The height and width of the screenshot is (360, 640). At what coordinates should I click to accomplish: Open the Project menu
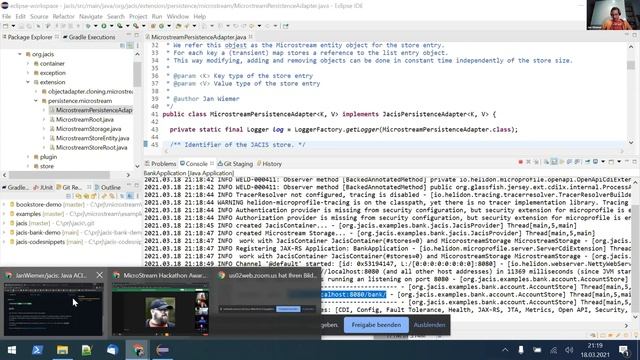pyautogui.click(x=138, y=16)
